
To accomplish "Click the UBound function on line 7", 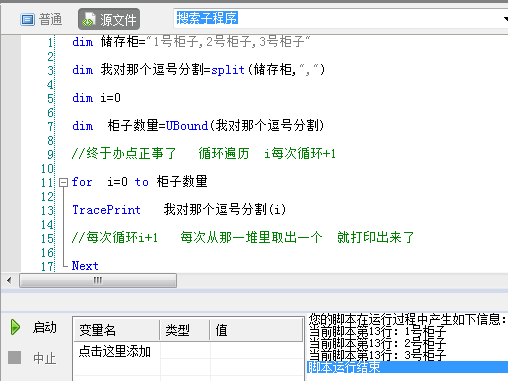I will 187,126.
